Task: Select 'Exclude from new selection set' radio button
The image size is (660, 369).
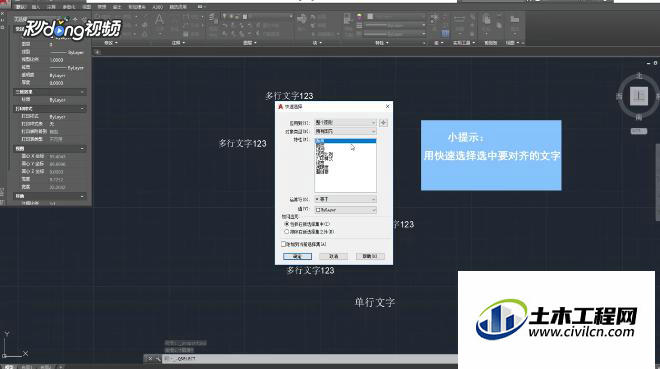Action: [287, 232]
